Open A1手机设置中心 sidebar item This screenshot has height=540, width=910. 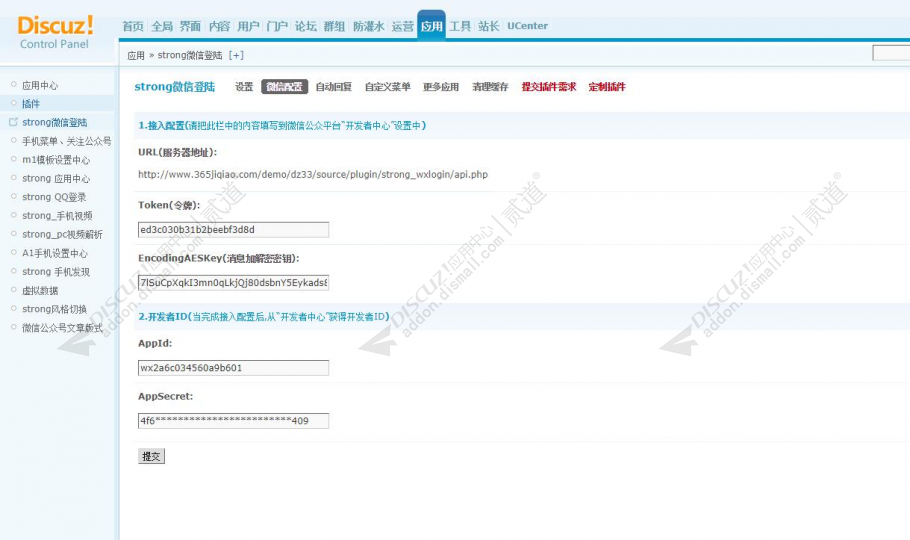[55, 253]
